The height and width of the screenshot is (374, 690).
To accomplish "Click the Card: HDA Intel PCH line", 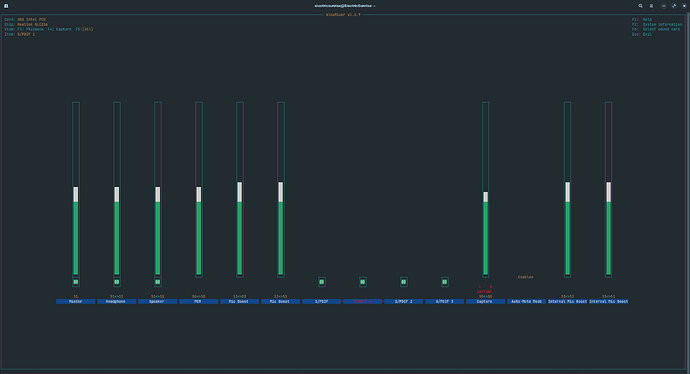I will coord(25,19).
